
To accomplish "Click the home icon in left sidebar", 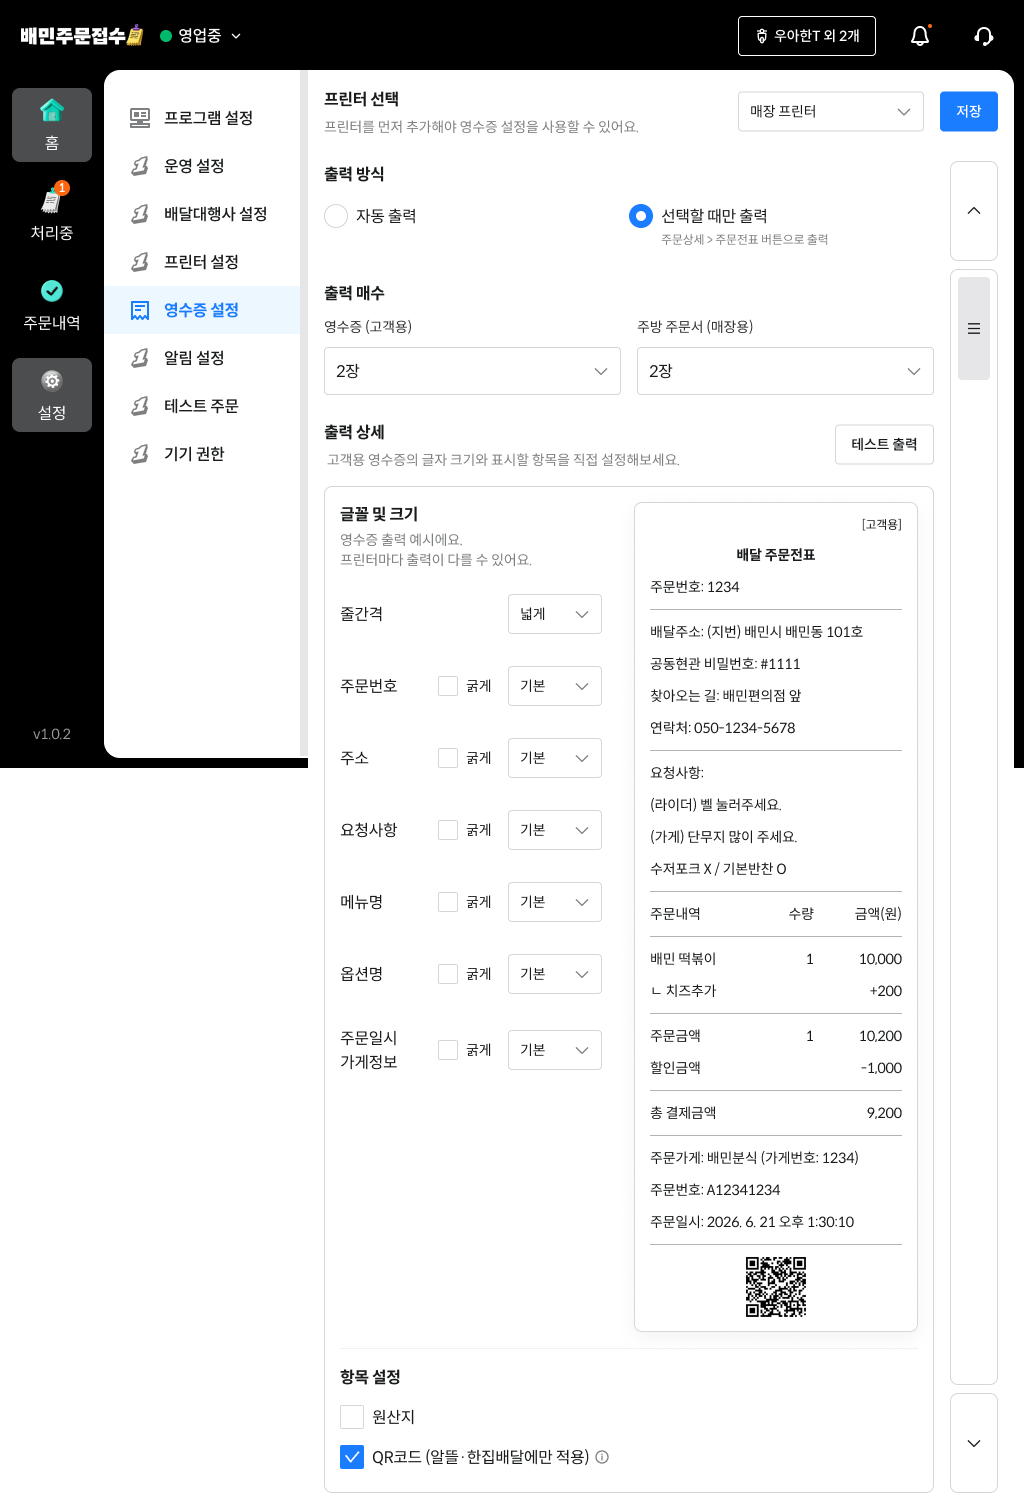I will (52, 110).
